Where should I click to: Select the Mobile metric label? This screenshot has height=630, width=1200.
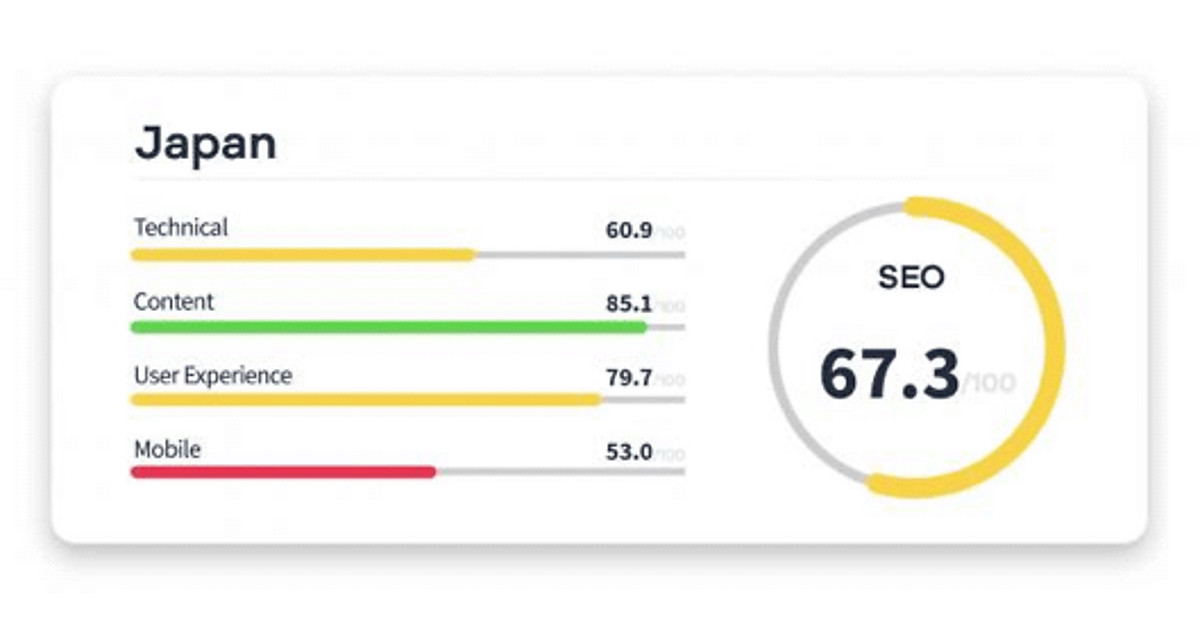click(167, 450)
